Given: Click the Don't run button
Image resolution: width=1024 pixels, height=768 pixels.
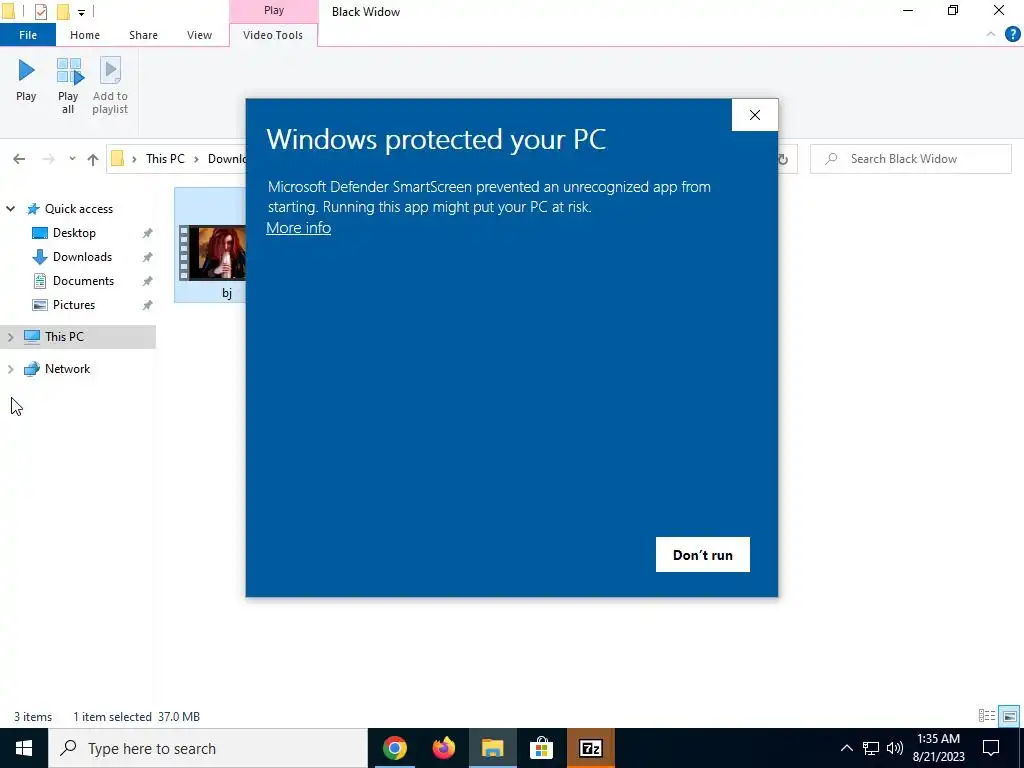Looking at the screenshot, I should (703, 554).
